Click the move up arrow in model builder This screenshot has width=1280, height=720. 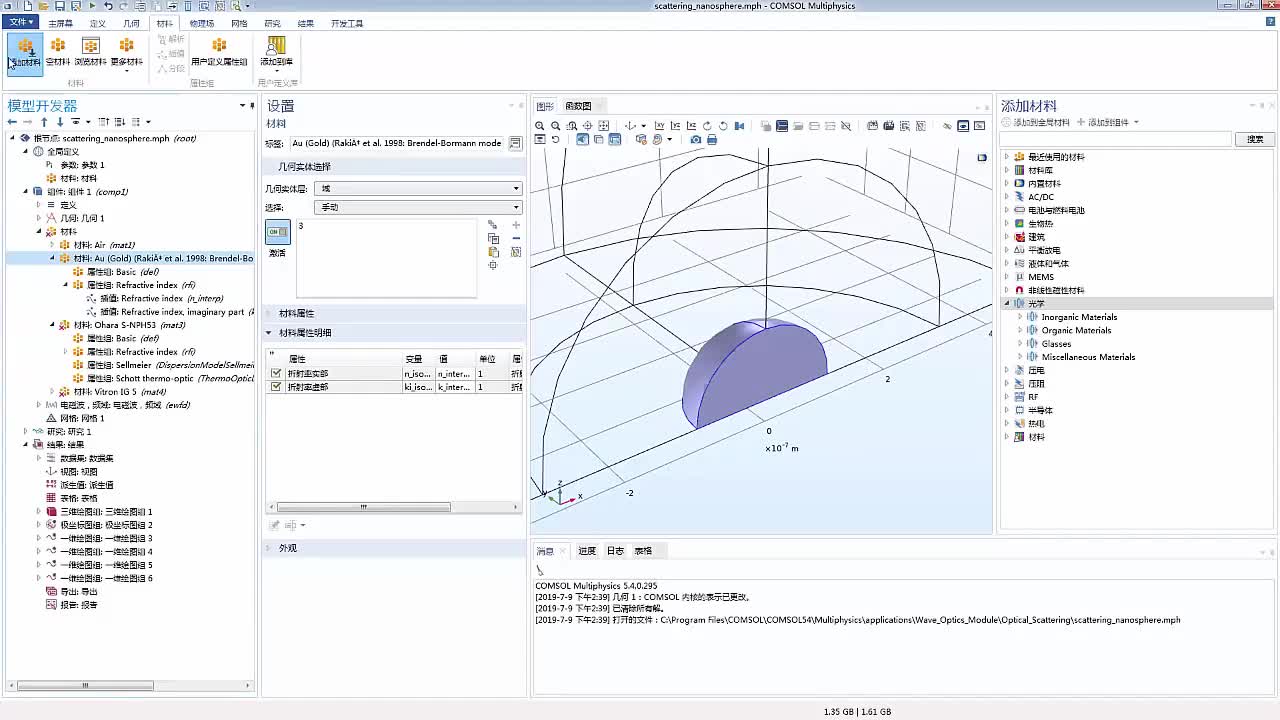44,122
